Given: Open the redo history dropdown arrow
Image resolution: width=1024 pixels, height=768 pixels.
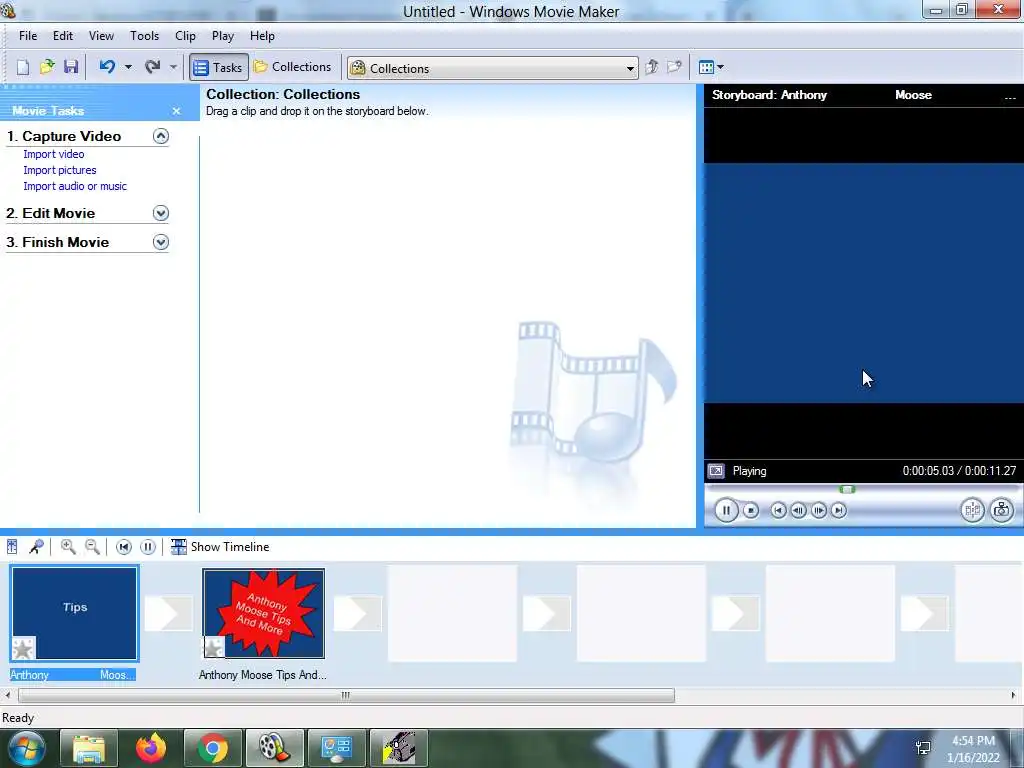Looking at the screenshot, I should click(x=173, y=67).
